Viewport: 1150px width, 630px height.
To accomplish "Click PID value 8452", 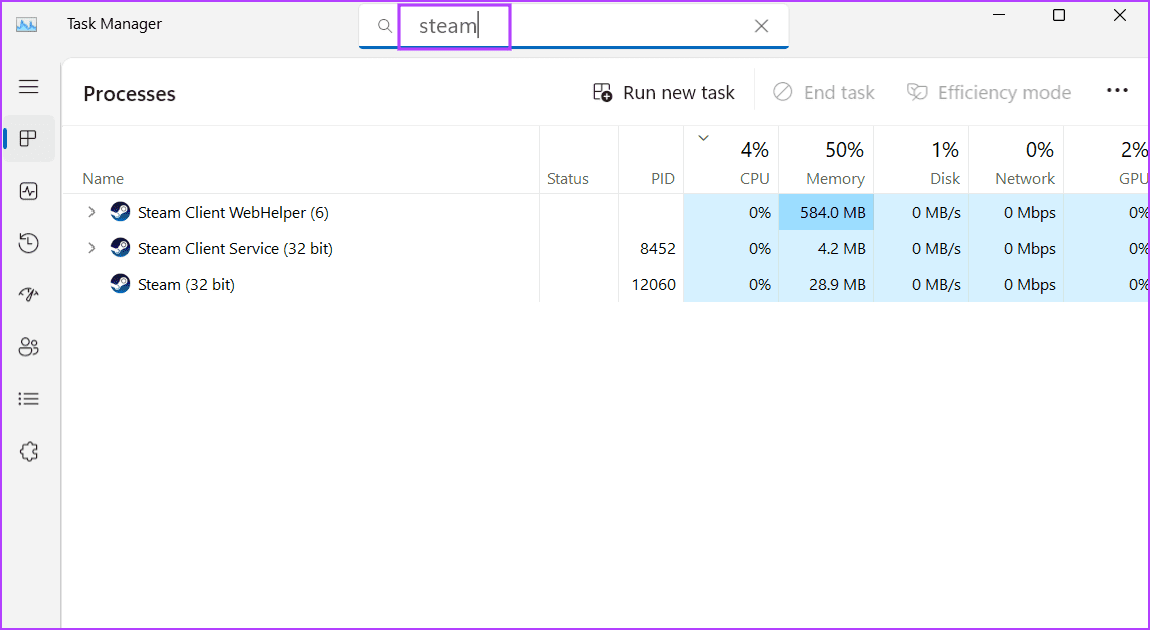I will pos(658,249).
